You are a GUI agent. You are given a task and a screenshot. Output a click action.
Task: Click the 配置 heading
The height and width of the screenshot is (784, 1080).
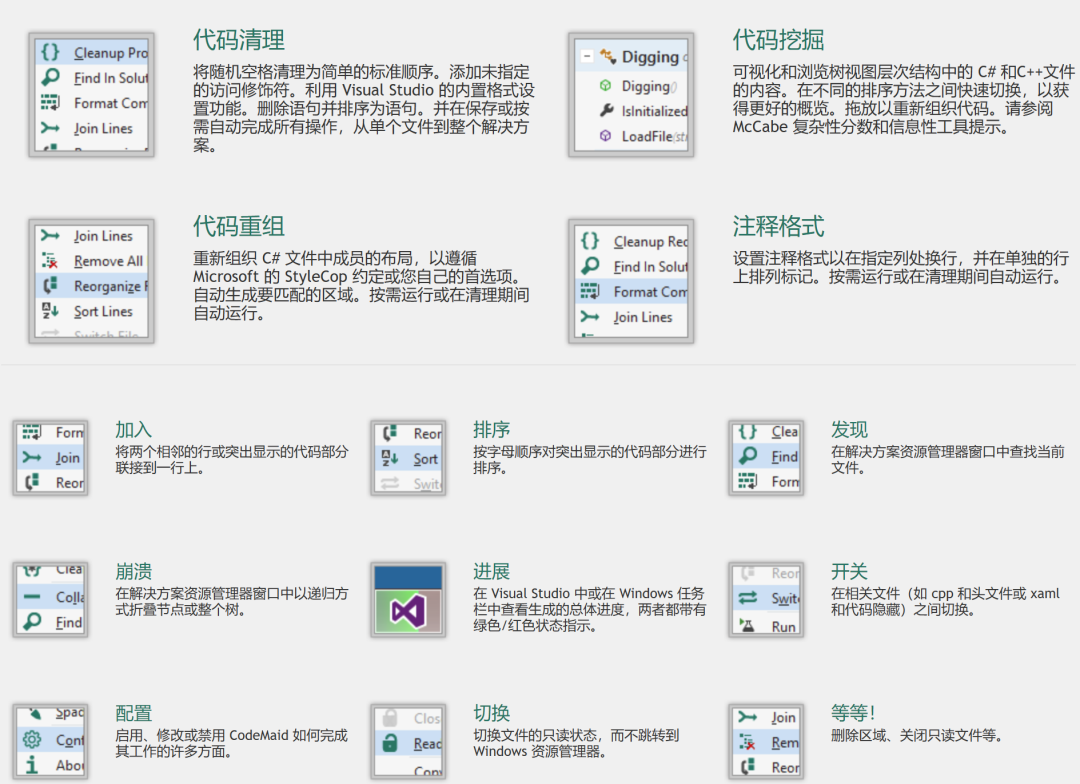pos(133,713)
